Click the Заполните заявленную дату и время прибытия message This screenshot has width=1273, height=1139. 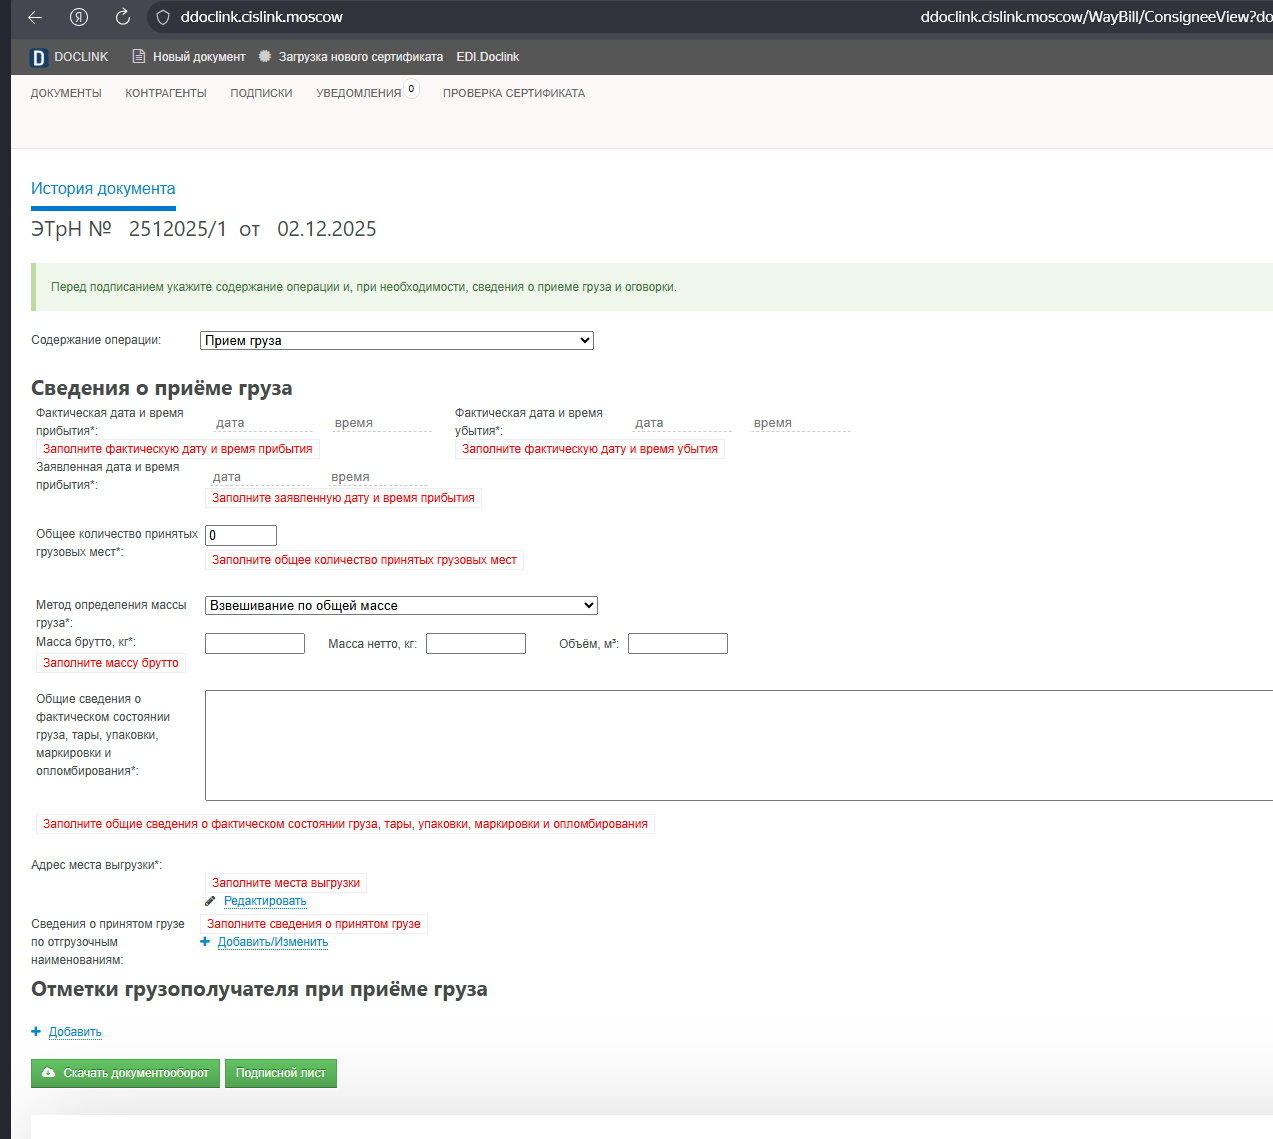343,498
